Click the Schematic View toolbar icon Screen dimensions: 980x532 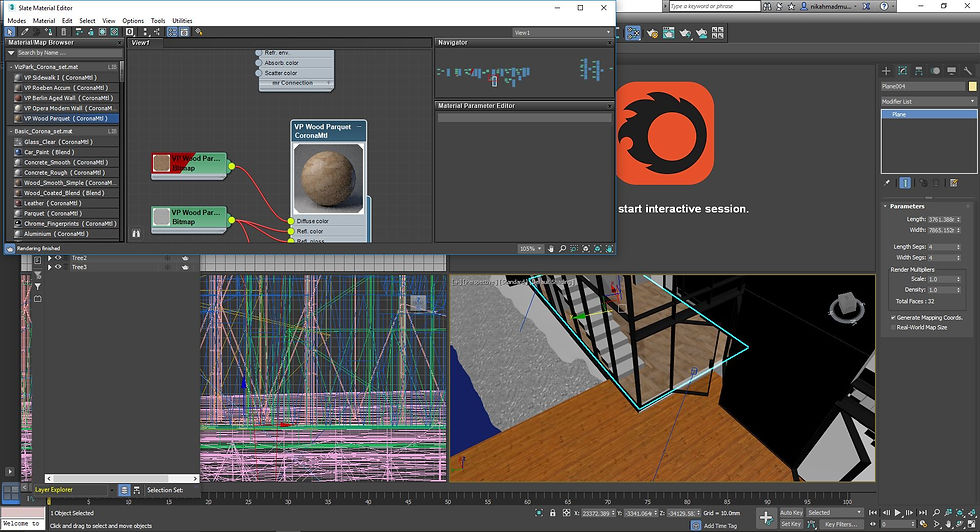pyautogui.click(x=633, y=33)
